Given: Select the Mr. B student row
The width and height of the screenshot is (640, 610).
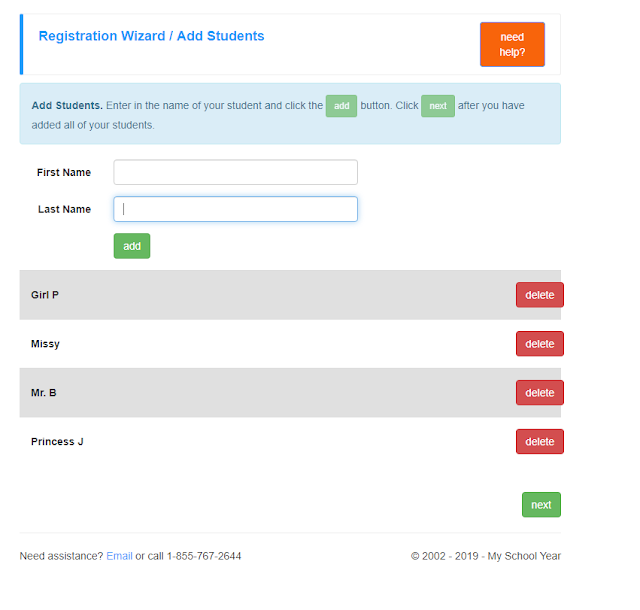Looking at the screenshot, I should [290, 393].
